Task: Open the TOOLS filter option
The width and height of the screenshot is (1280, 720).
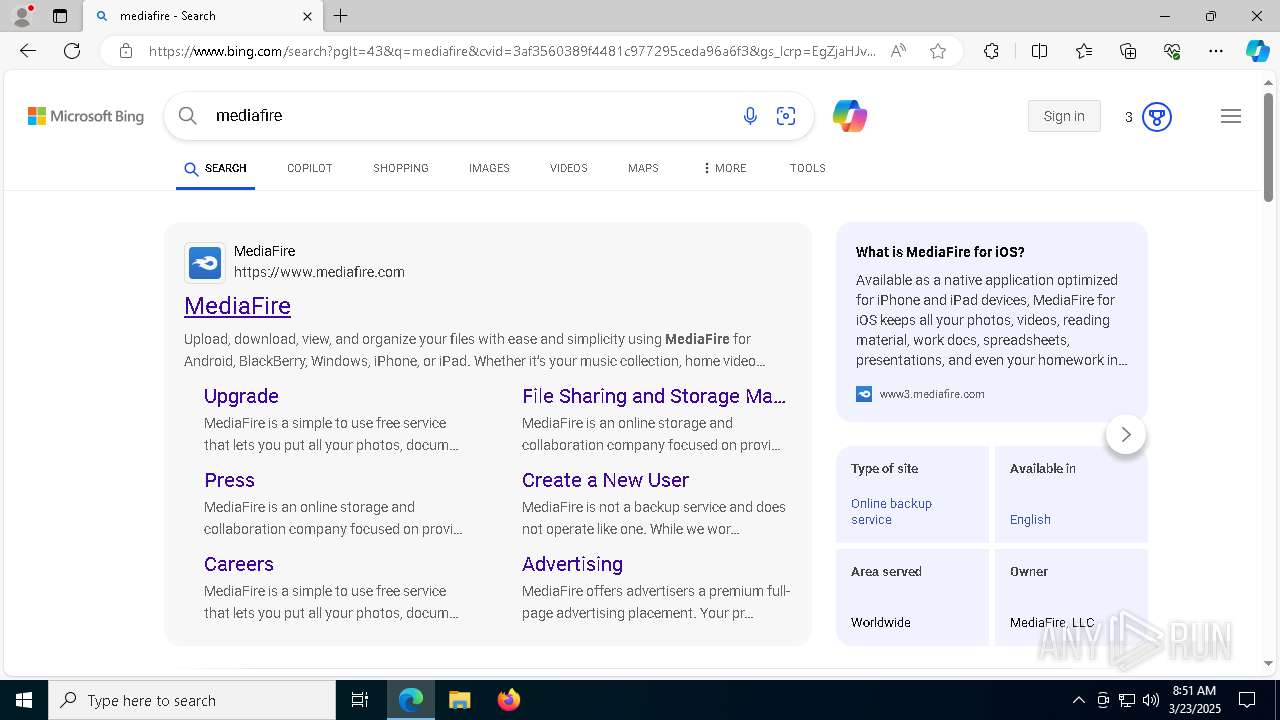Action: (807, 168)
